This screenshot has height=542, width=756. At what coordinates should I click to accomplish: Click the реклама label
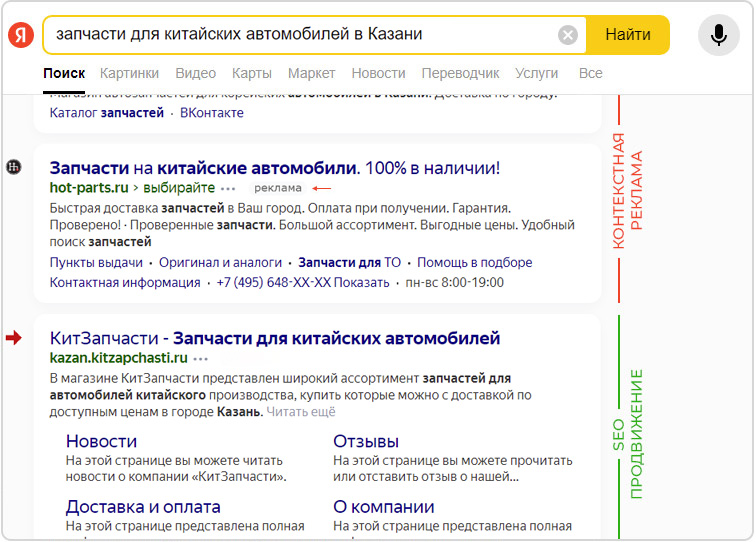coord(278,188)
